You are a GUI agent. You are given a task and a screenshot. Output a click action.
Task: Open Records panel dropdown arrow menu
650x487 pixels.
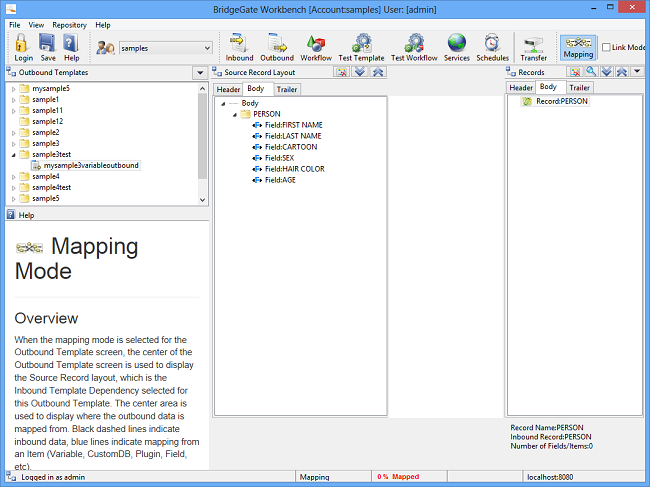pyautogui.click(x=637, y=72)
